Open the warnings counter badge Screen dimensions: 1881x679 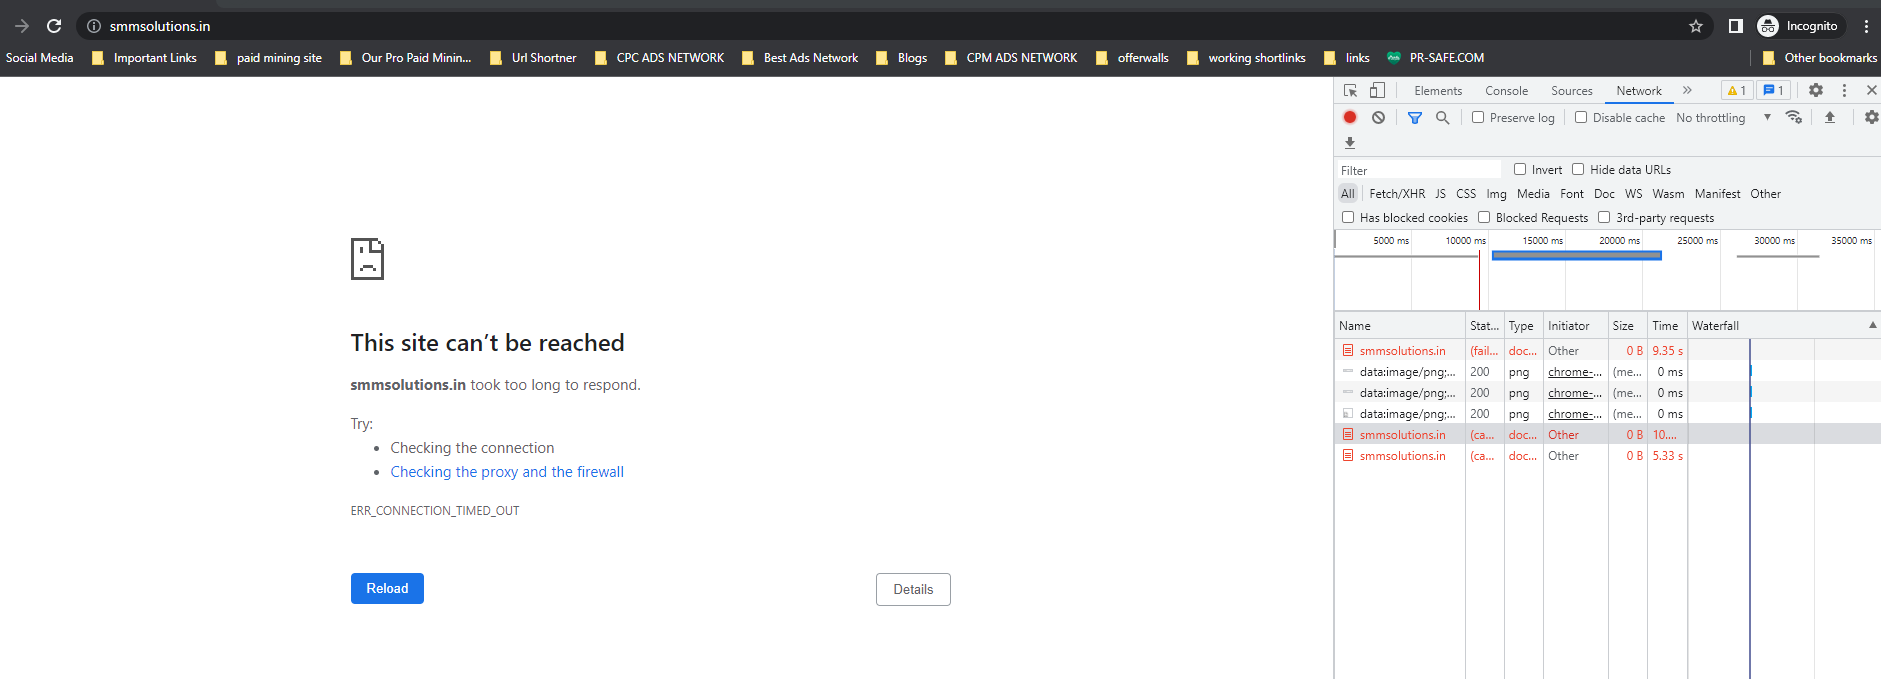(1736, 90)
